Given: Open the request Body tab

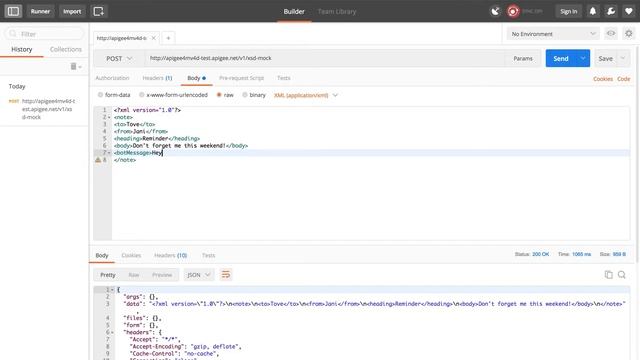Looking at the screenshot, I should (x=196, y=78).
